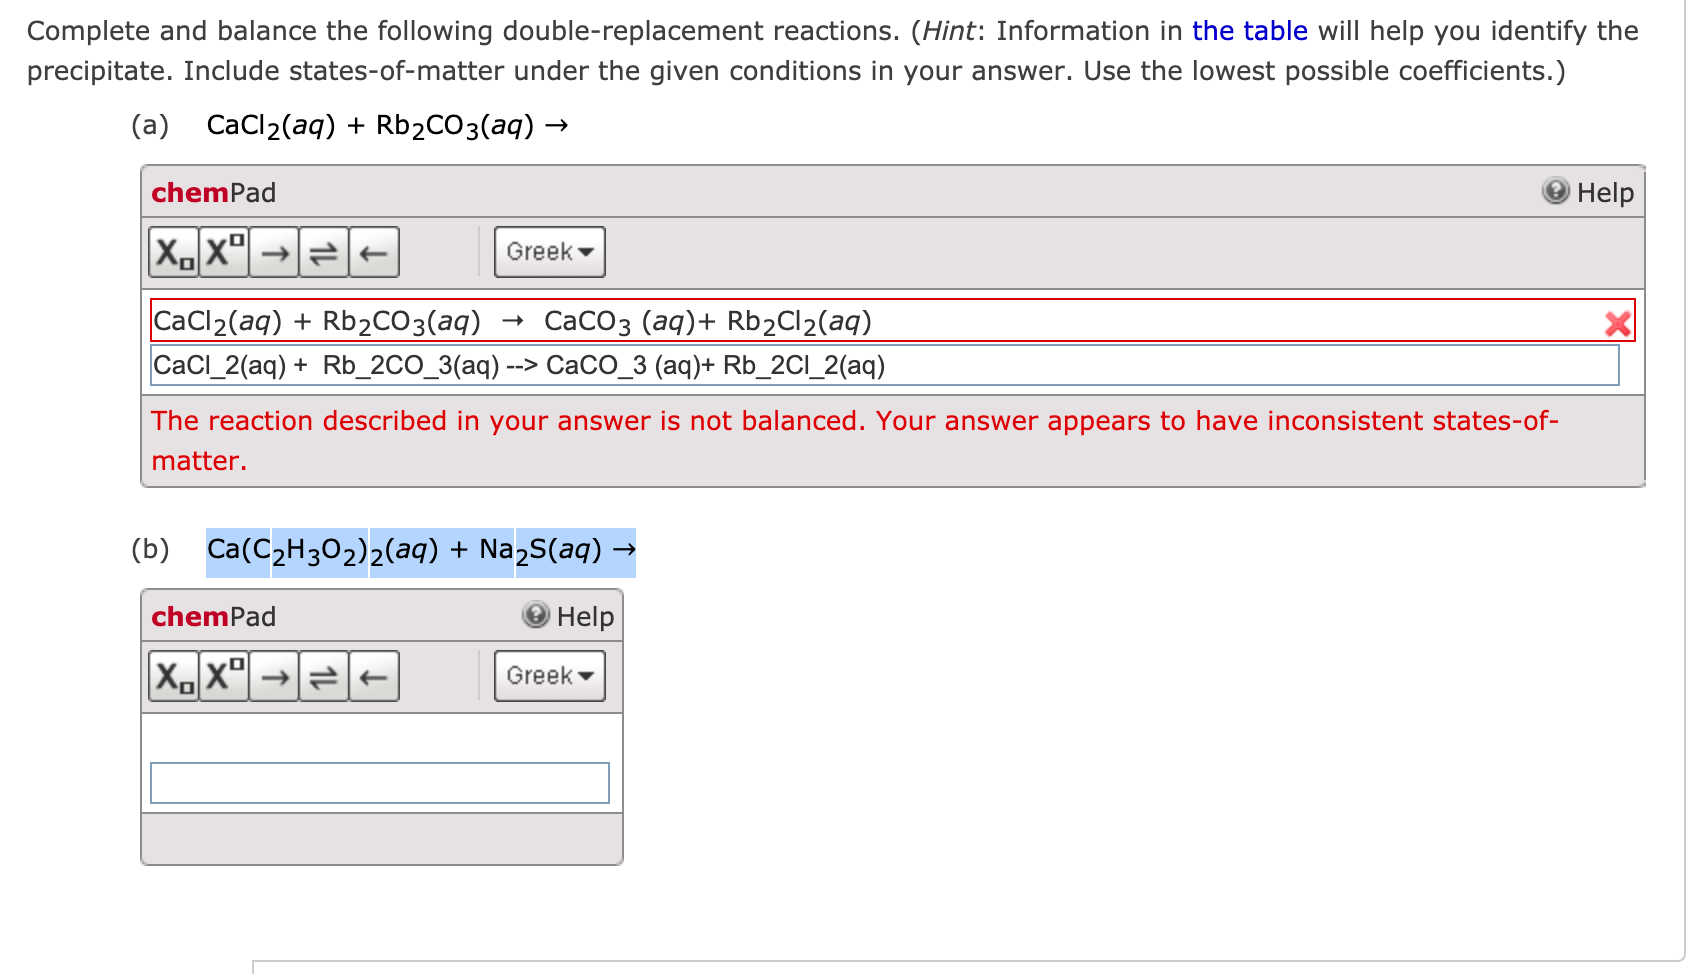Select the superscript tool in the first chemPad
This screenshot has width=1690, height=974.
(222, 252)
